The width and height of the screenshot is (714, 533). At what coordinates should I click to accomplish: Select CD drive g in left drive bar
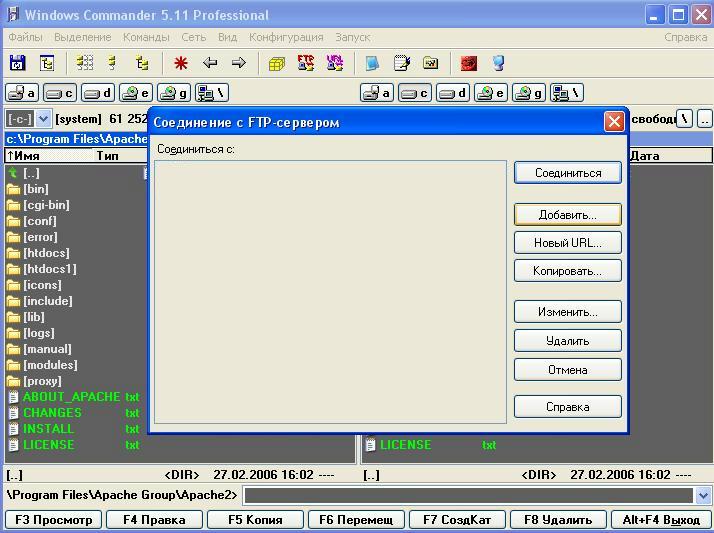coord(173,93)
